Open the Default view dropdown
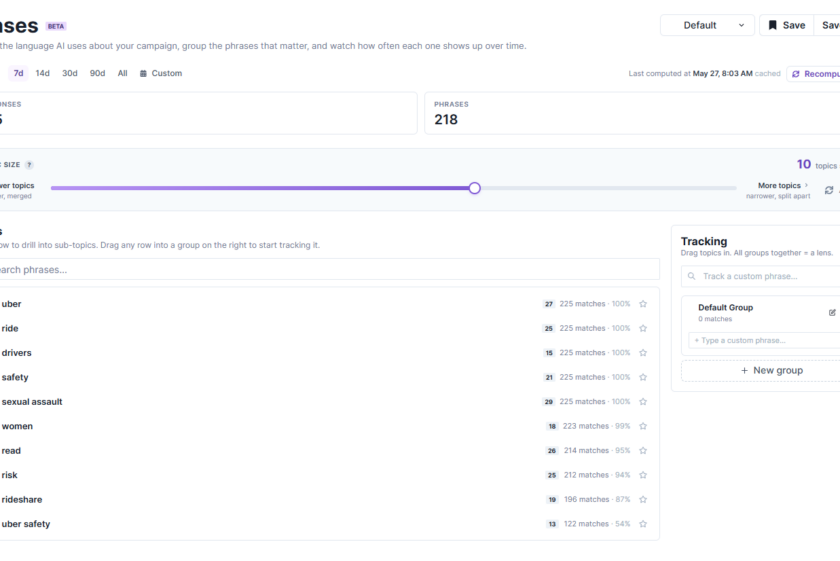The image size is (840, 561). (x=707, y=25)
